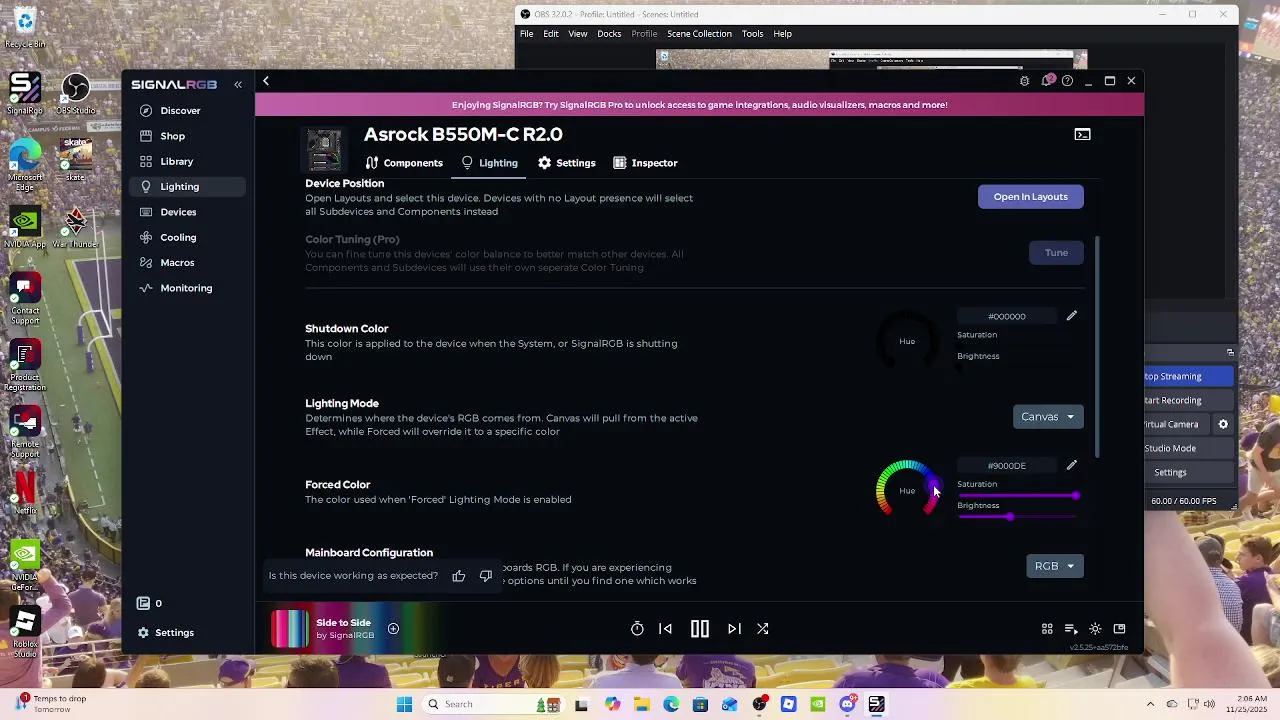The width and height of the screenshot is (1280, 720).
Task: Switch to the device Lighting tab
Action: (x=489, y=163)
